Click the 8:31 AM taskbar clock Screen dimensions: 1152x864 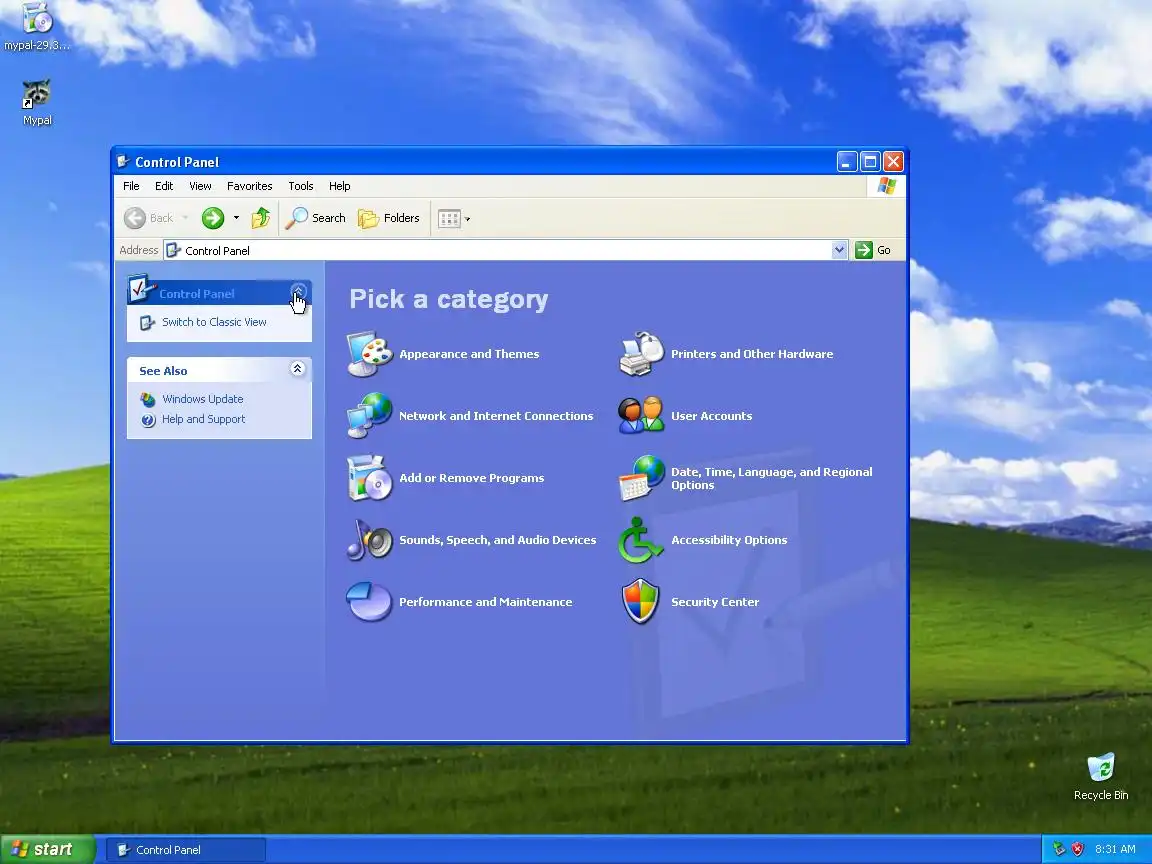point(1115,849)
